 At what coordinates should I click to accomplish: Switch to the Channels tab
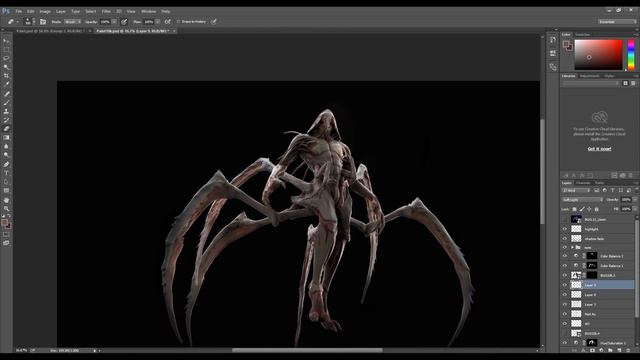tap(583, 183)
